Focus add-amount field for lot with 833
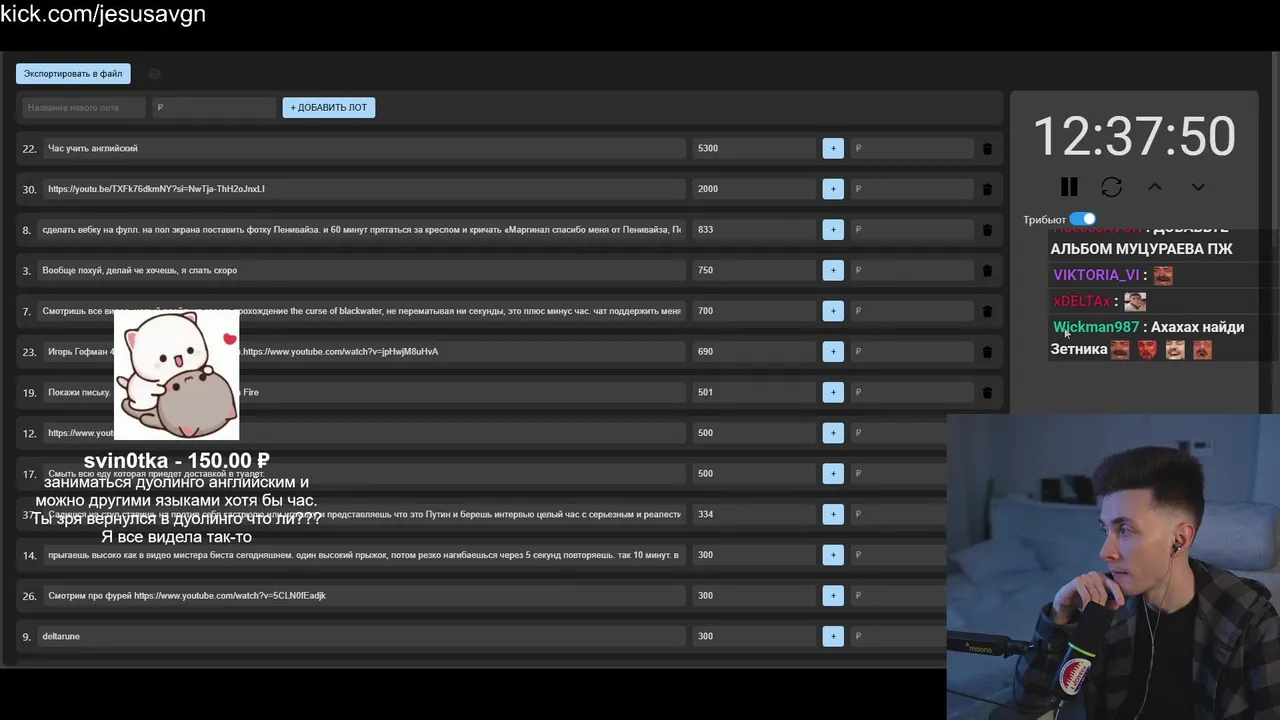This screenshot has height=720, width=1280. [911, 229]
